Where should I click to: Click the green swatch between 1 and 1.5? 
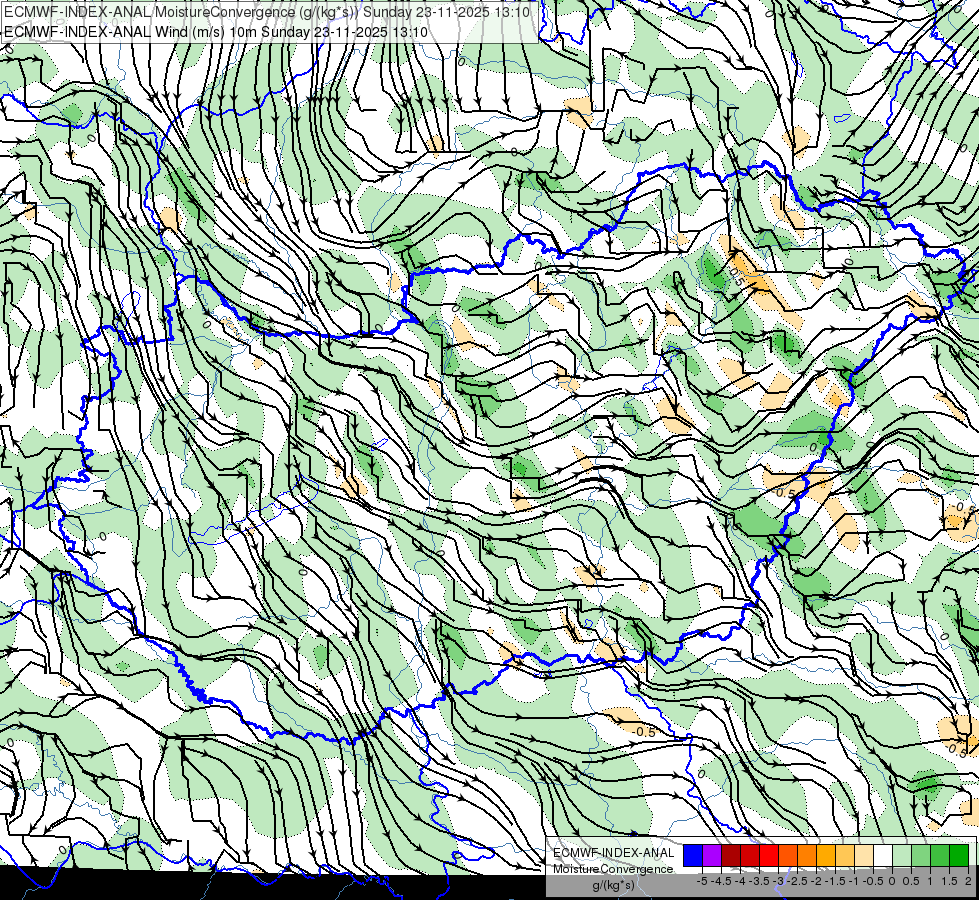click(x=940, y=856)
